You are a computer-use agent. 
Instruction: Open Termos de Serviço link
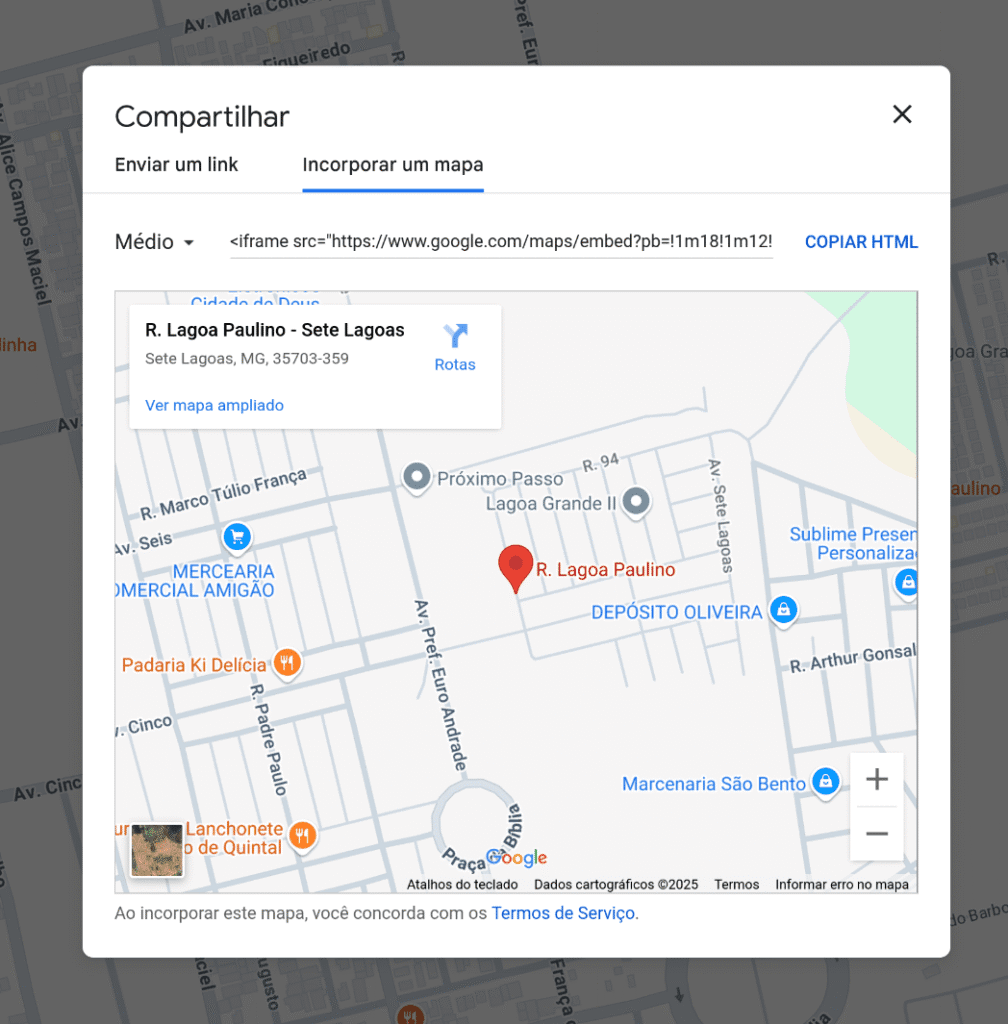[x=563, y=913]
